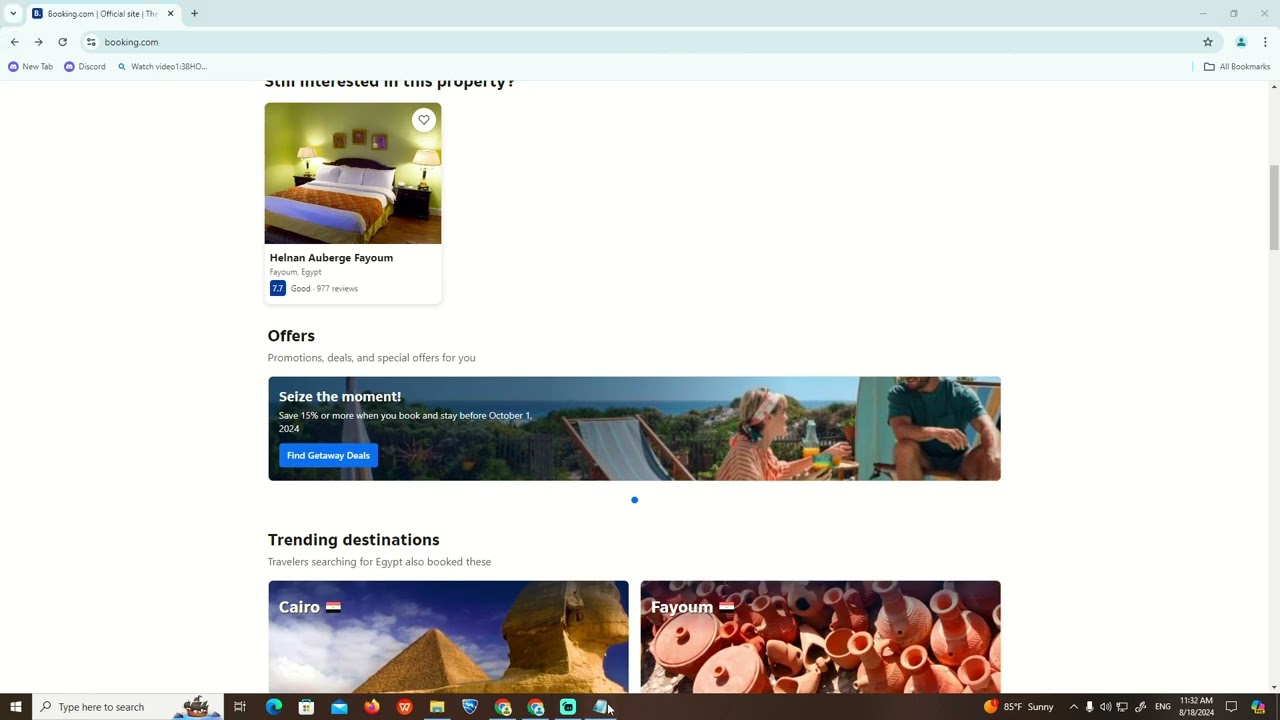Open File Explorer from the taskbar
The height and width of the screenshot is (720, 1280).
437,707
